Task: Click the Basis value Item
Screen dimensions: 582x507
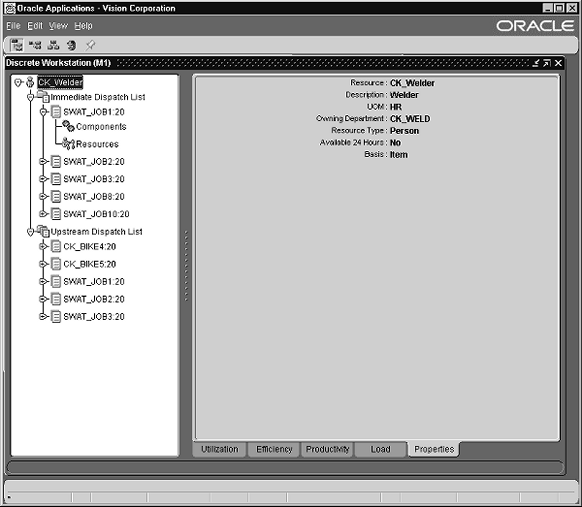Action: 399,154
